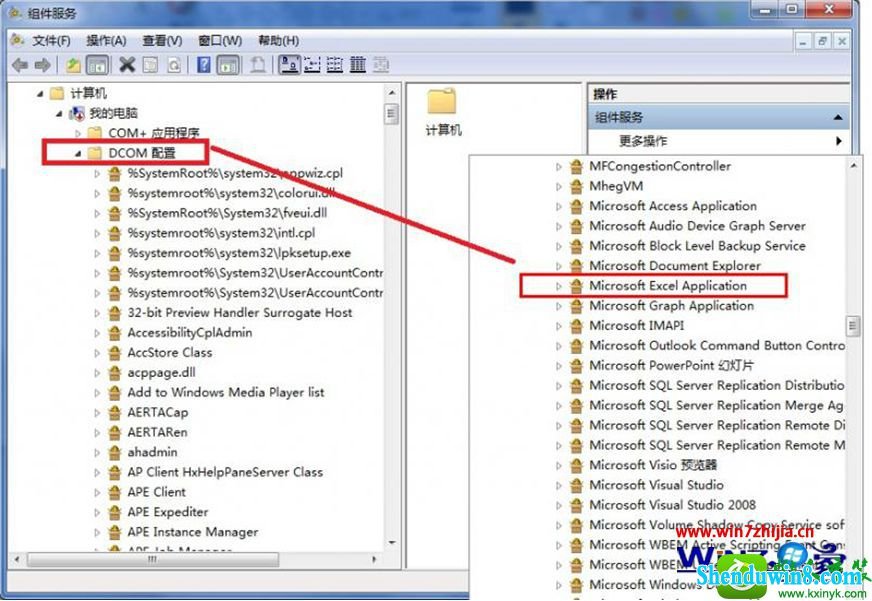Select Microsoft Document Explorer entry

coord(675,266)
